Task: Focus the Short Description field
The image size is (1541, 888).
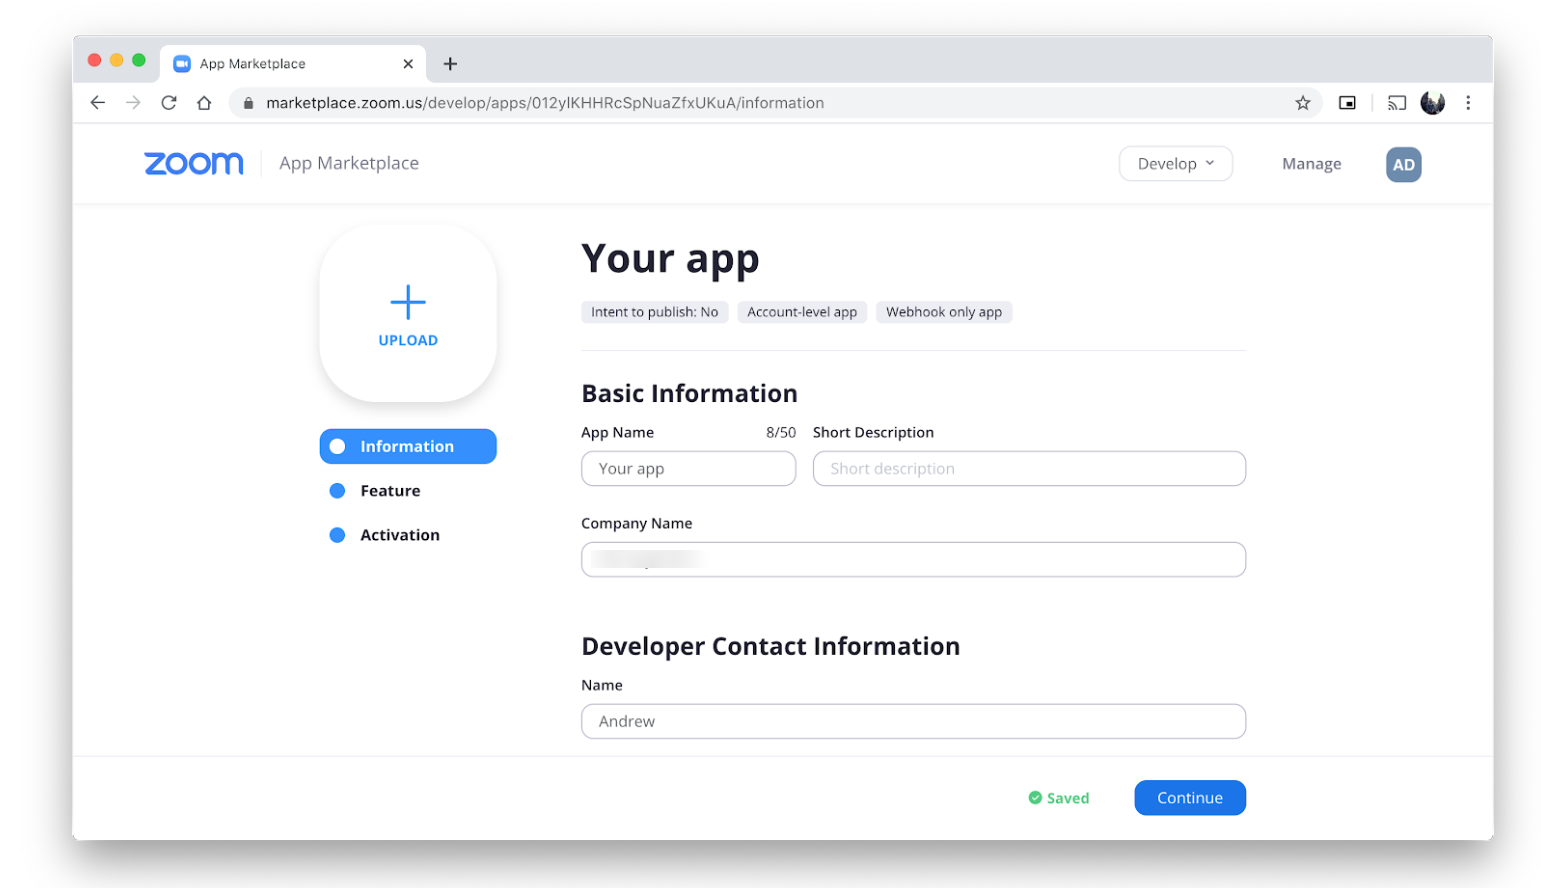Action: click(x=1028, y=469)
